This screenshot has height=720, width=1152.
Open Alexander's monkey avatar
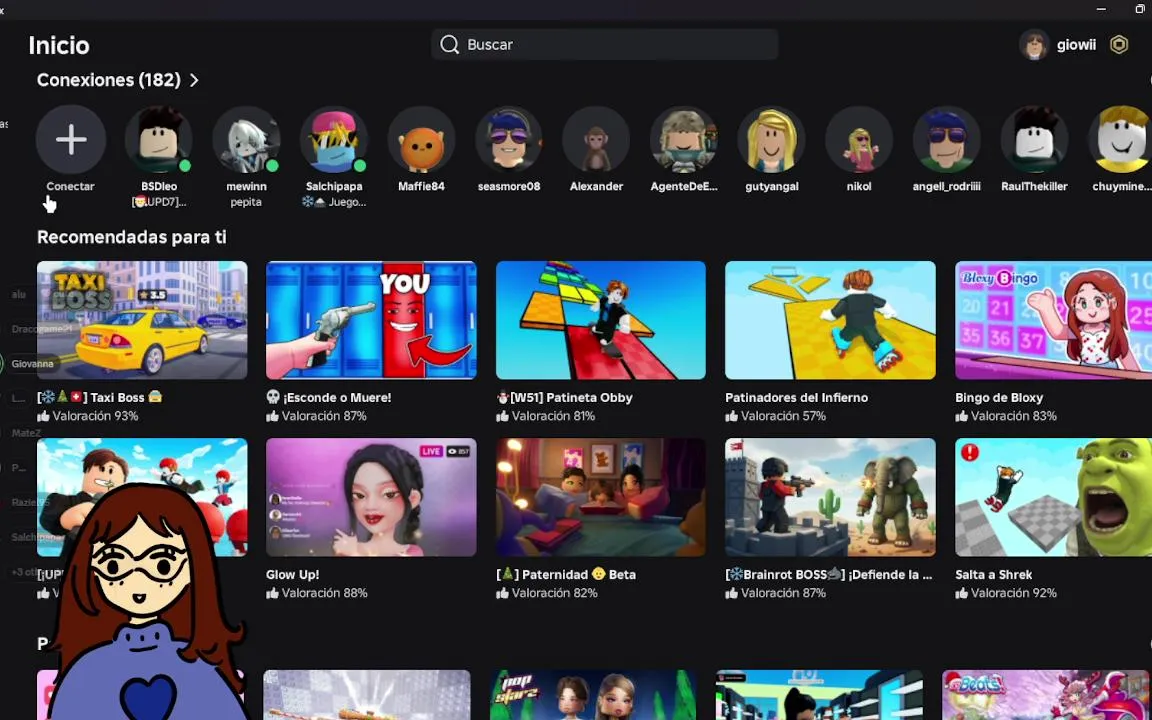point(596,140)
